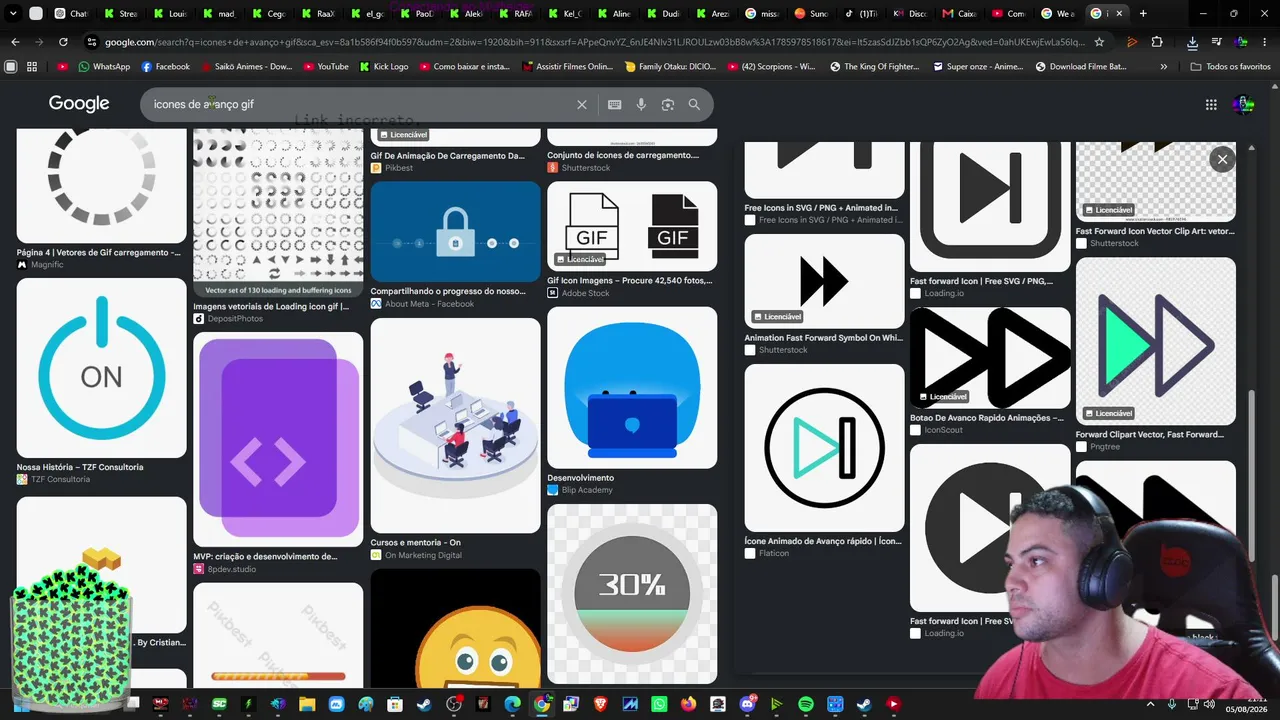This screenshot has height=720, width=1280.
Task: Open Firefox from the taskbar
Action: [x=688, y=704]
